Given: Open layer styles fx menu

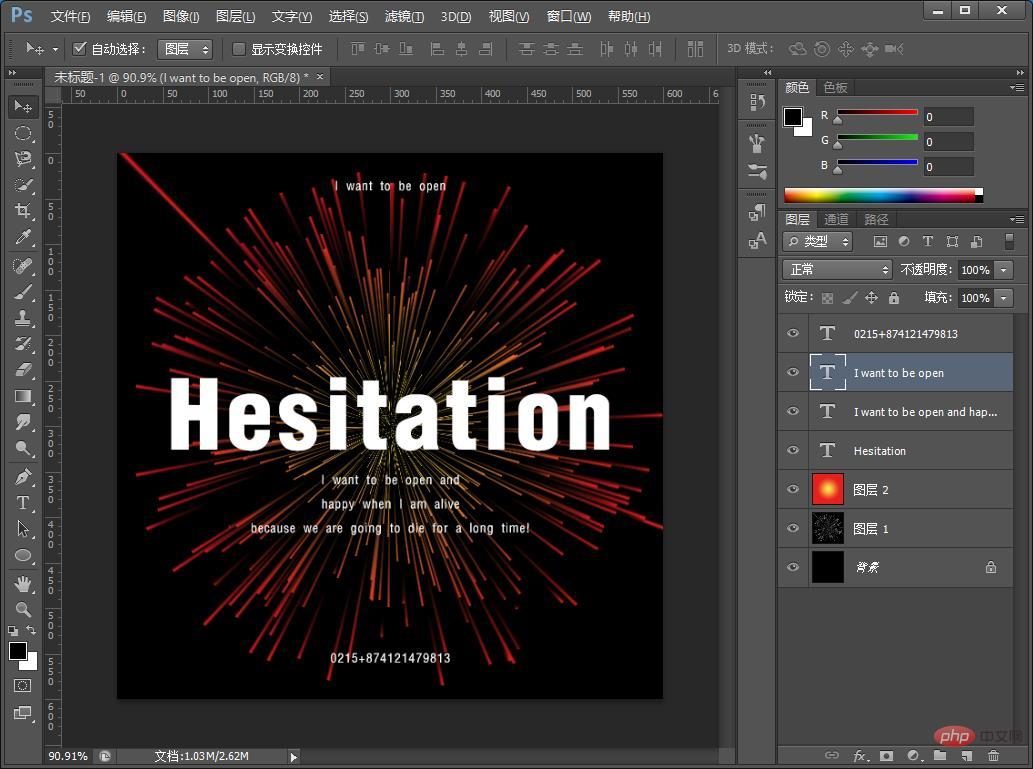Looking at the screenshot, I should pyautogui.click(x=860, y=755).
